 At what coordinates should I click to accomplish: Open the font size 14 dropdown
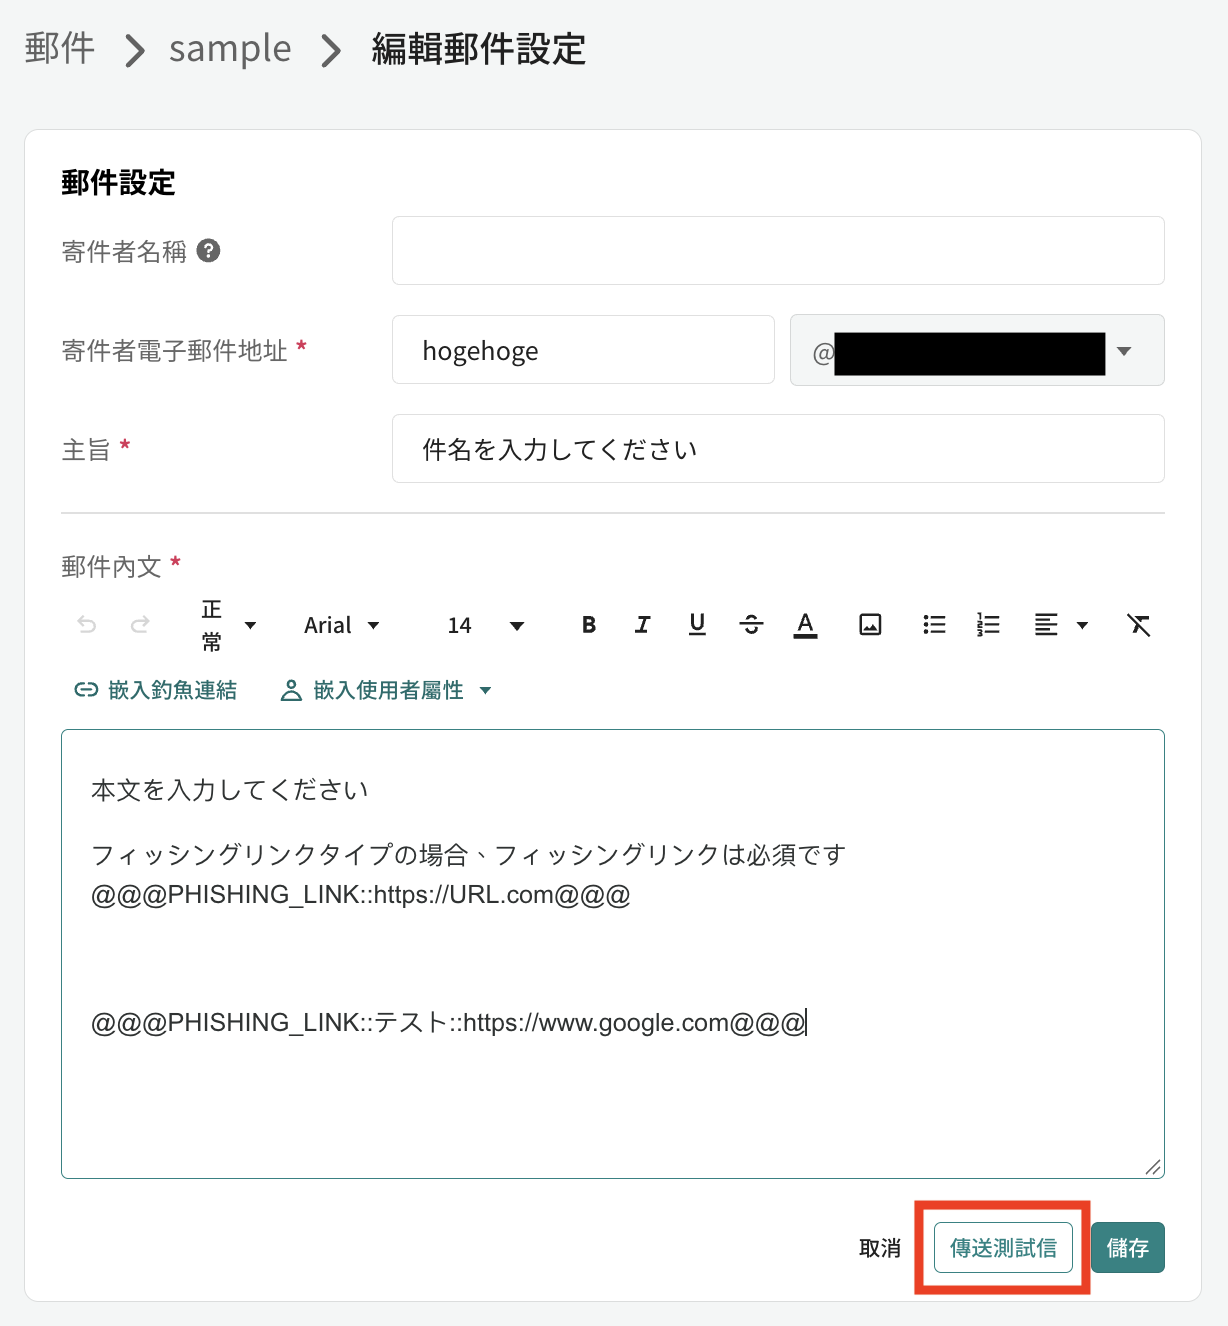pyautogui.click(x=486, y=625)
